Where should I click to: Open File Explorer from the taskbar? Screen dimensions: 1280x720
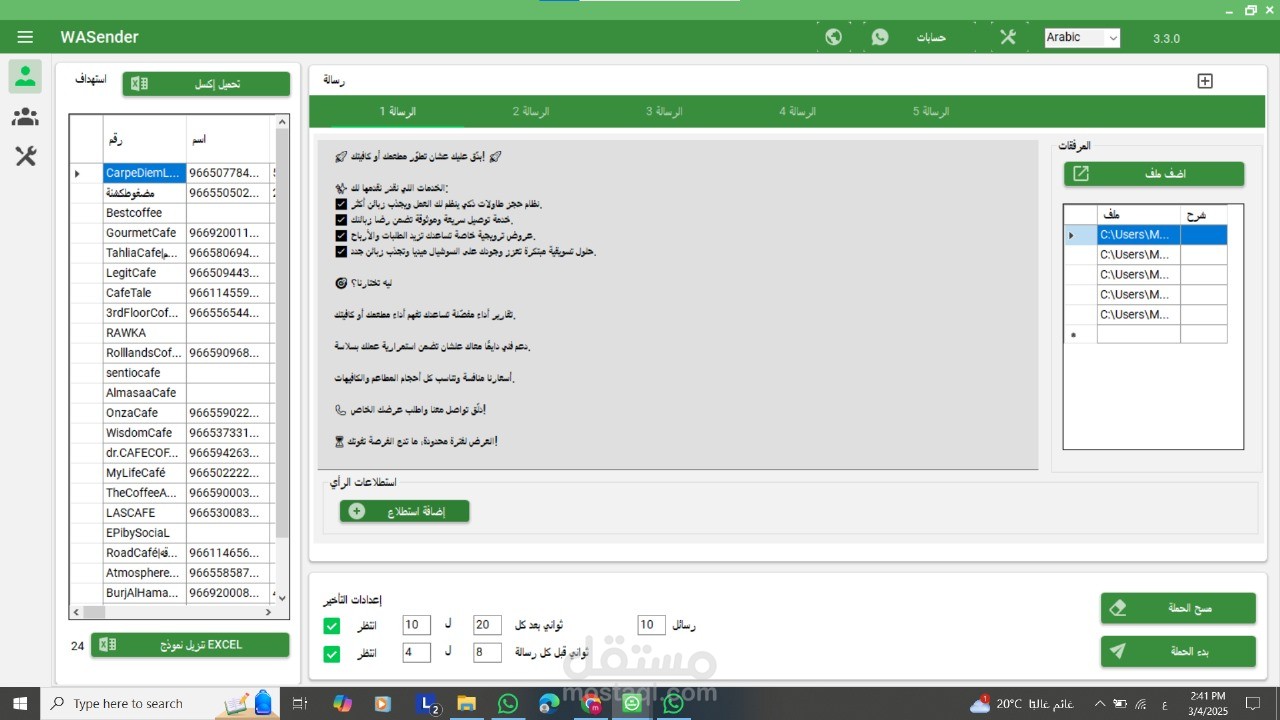coord(467,704)
